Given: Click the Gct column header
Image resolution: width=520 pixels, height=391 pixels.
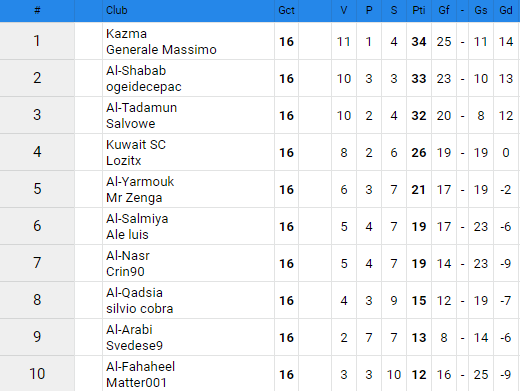Looking at the screenshot, I should tap(286, 10).
